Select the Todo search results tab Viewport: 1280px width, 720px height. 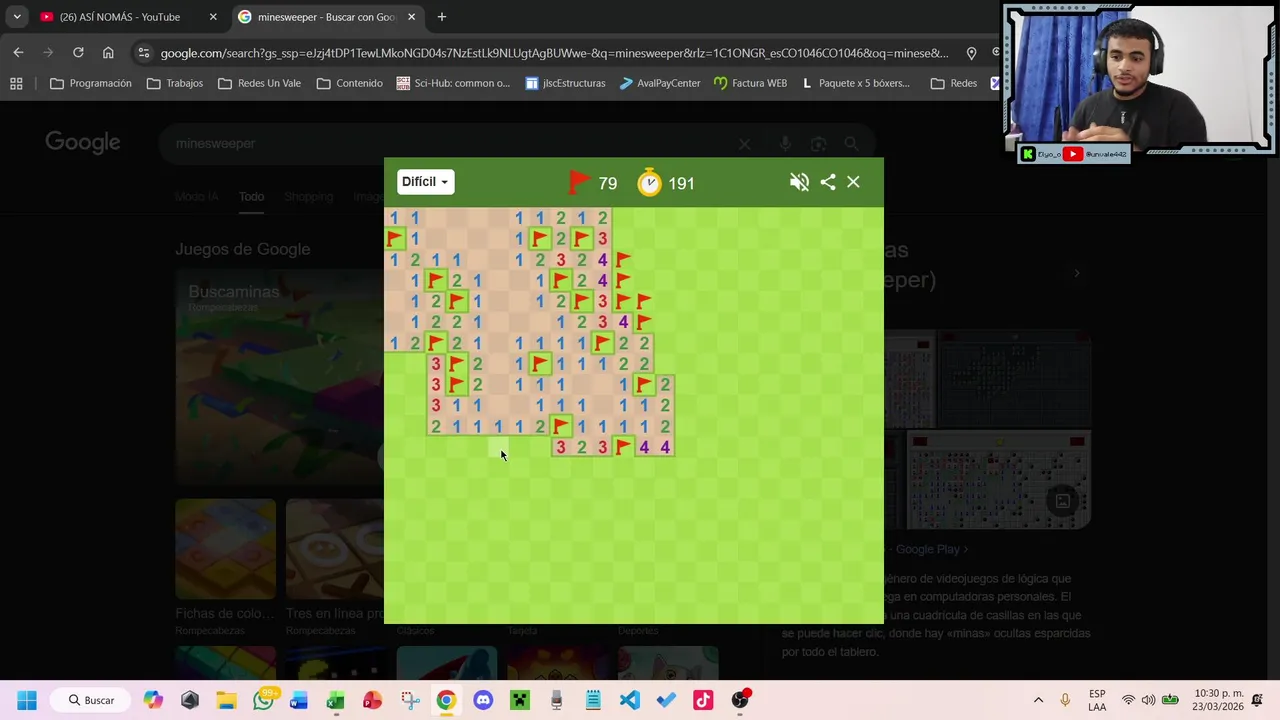tap(251, 197)
